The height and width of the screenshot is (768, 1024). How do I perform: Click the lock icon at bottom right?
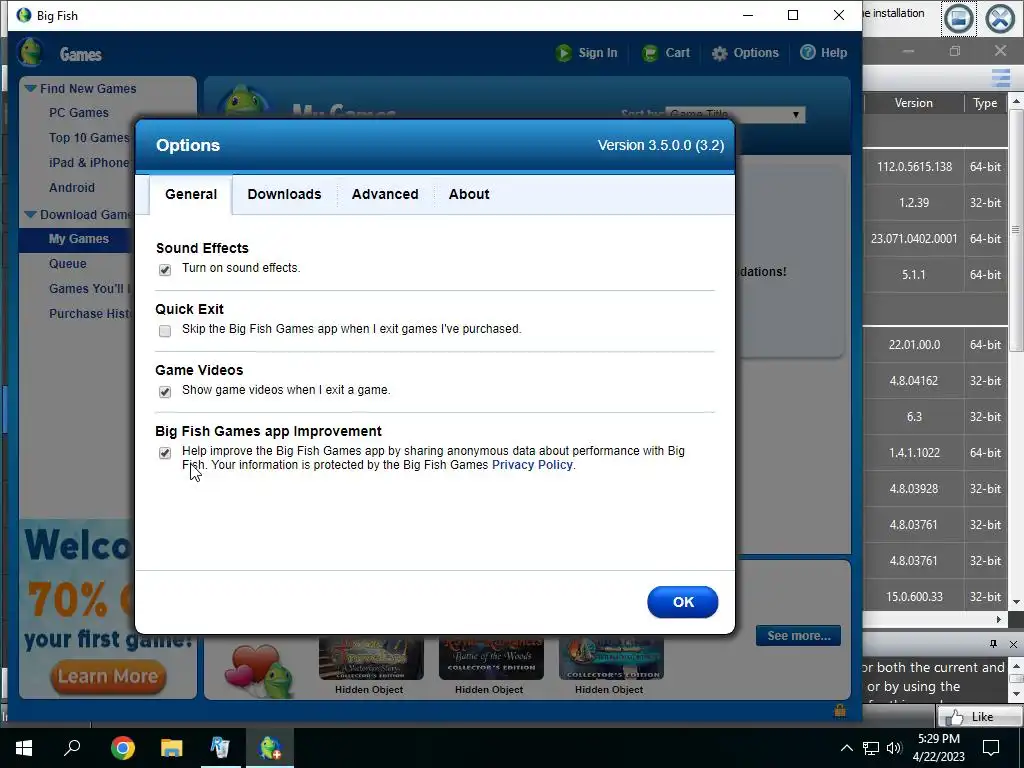click(840, 711)
